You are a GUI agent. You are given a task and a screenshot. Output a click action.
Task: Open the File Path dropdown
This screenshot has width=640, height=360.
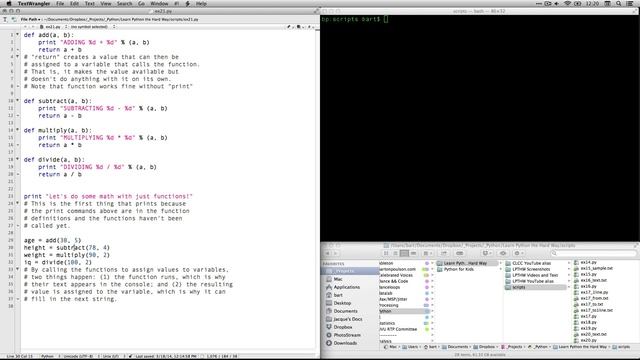click(x=30, y=19)
